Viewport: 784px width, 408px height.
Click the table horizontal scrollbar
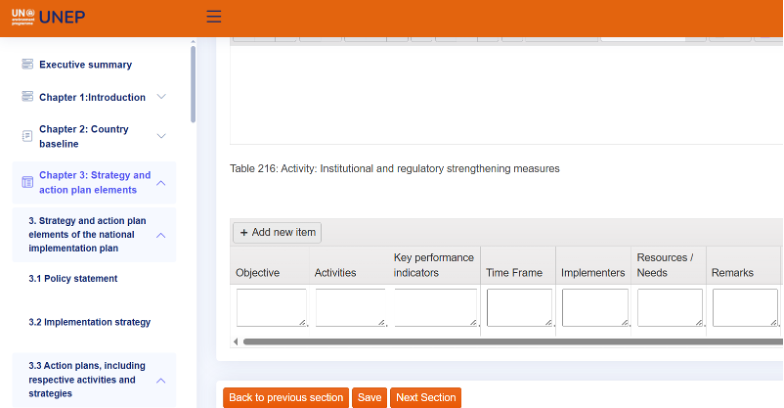(x=500, y=342)
